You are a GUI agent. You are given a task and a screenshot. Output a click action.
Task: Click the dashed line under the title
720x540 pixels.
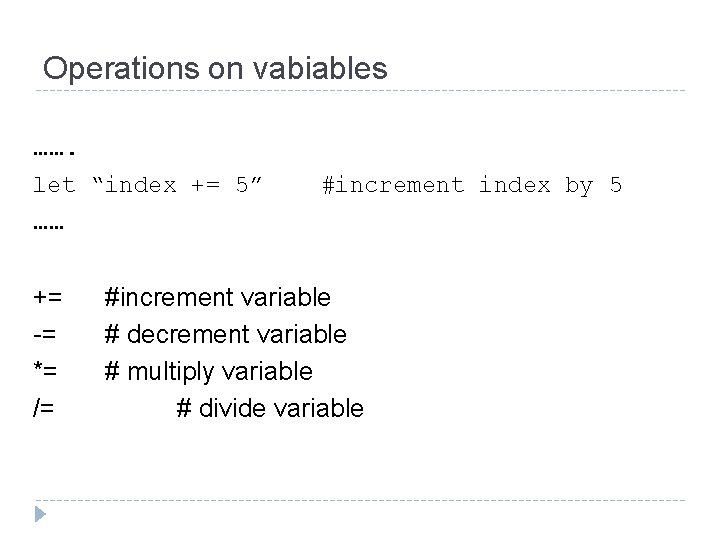tap(360, 91)
